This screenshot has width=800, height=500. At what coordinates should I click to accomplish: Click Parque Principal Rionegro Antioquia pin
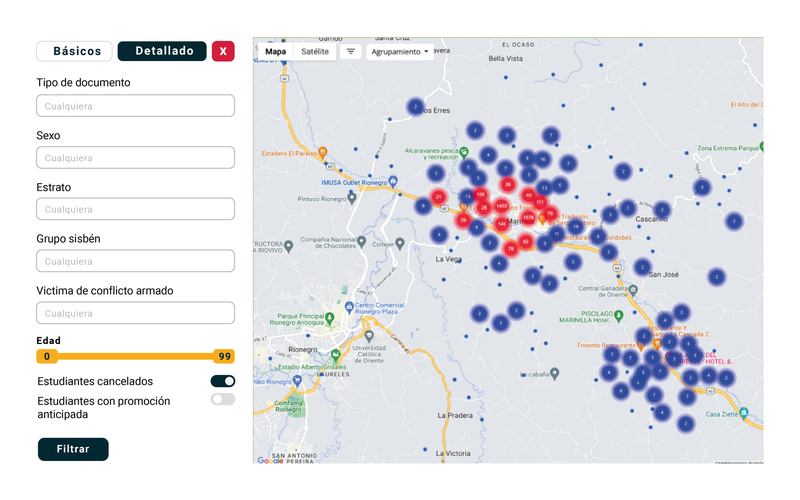[330, 318]
